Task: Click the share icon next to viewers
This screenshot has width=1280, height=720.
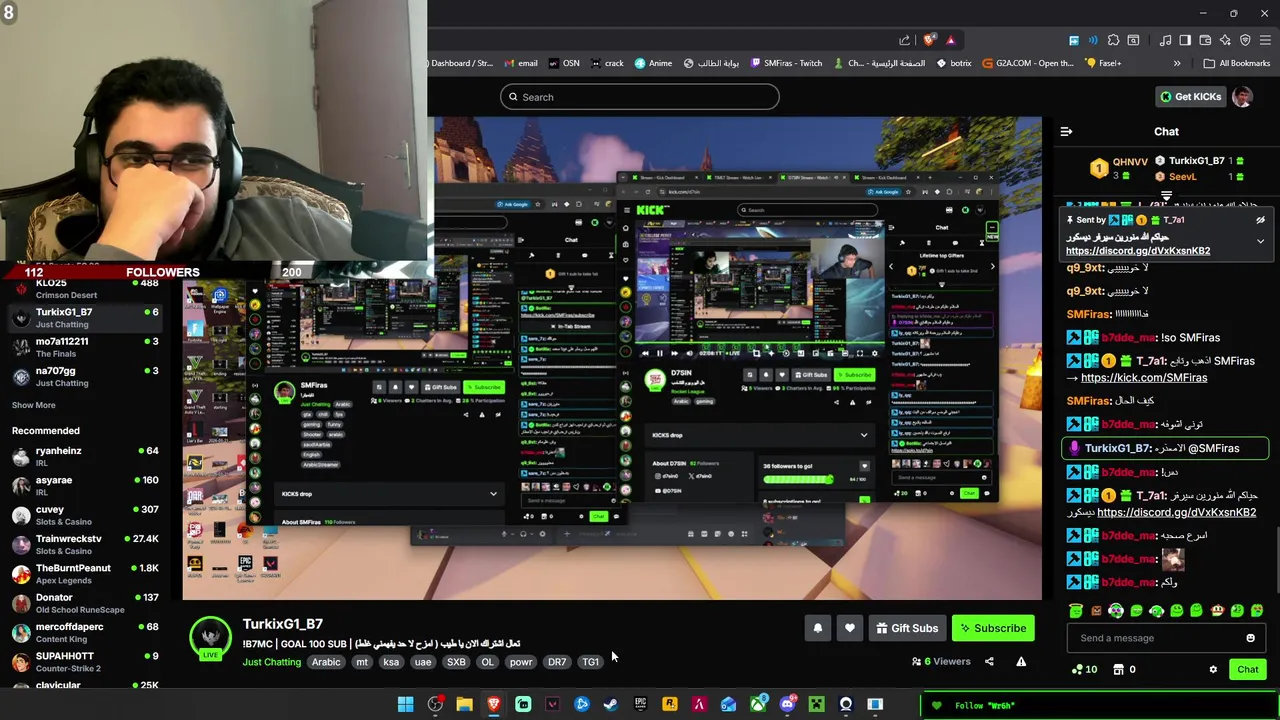Action: coord(989,661)
